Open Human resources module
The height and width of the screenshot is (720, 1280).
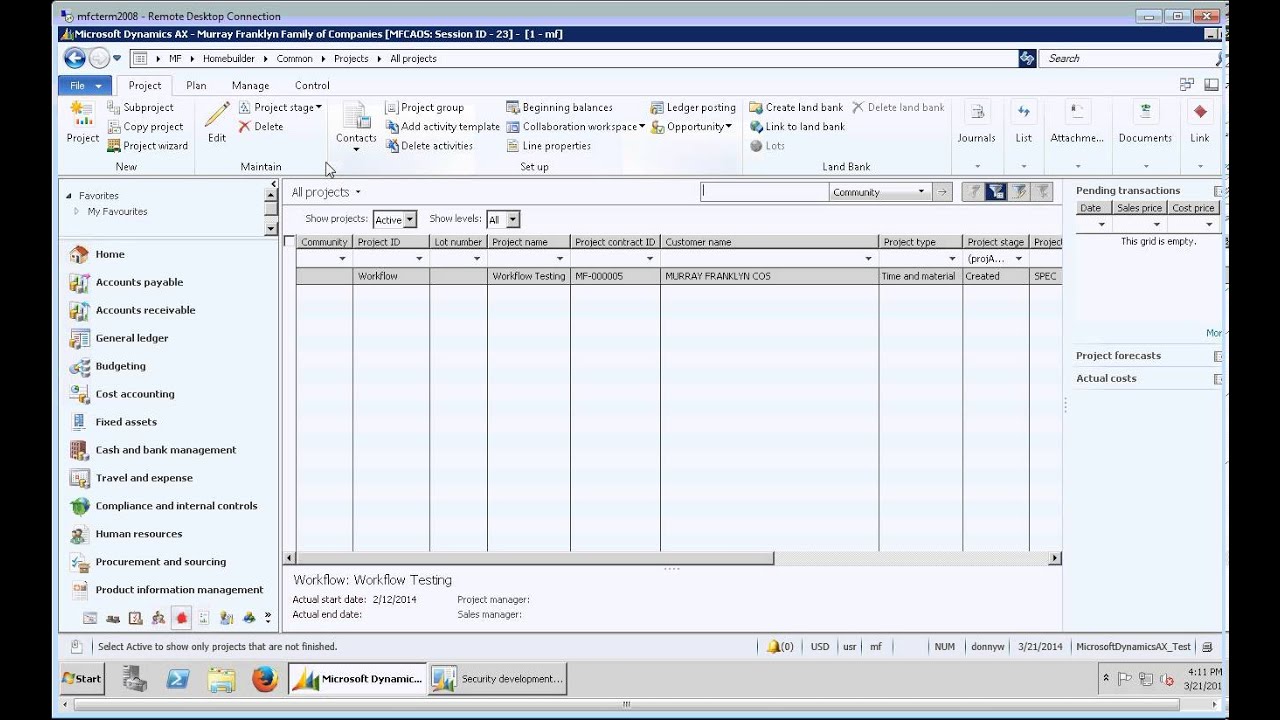[x=139, y=534]
